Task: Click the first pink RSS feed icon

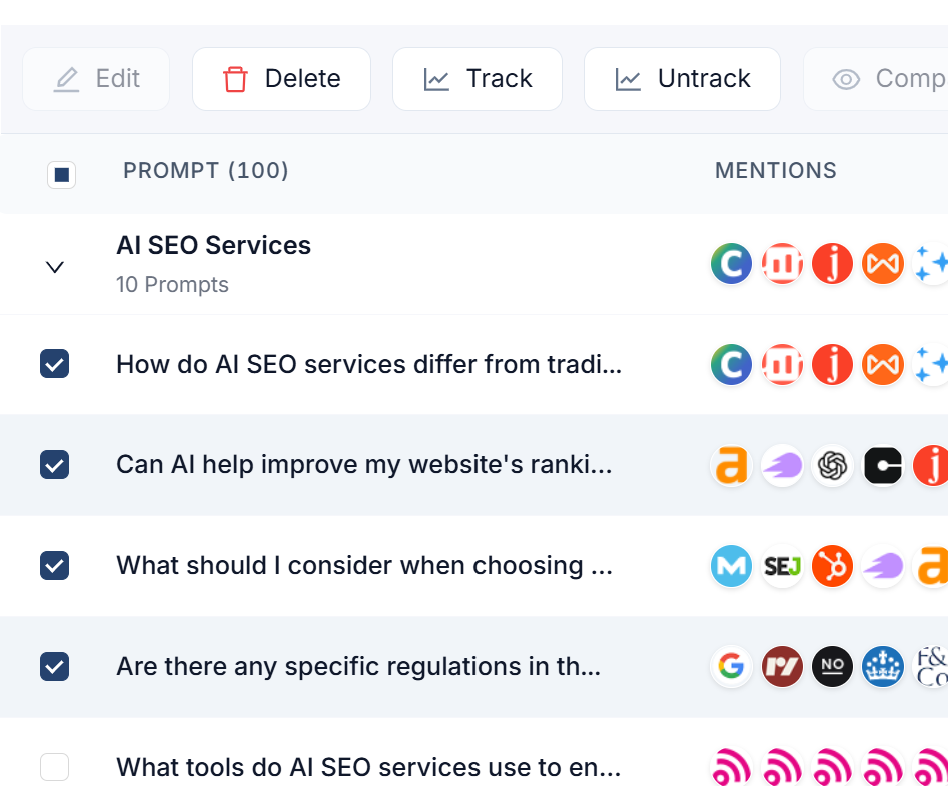Action: (731, 767)
